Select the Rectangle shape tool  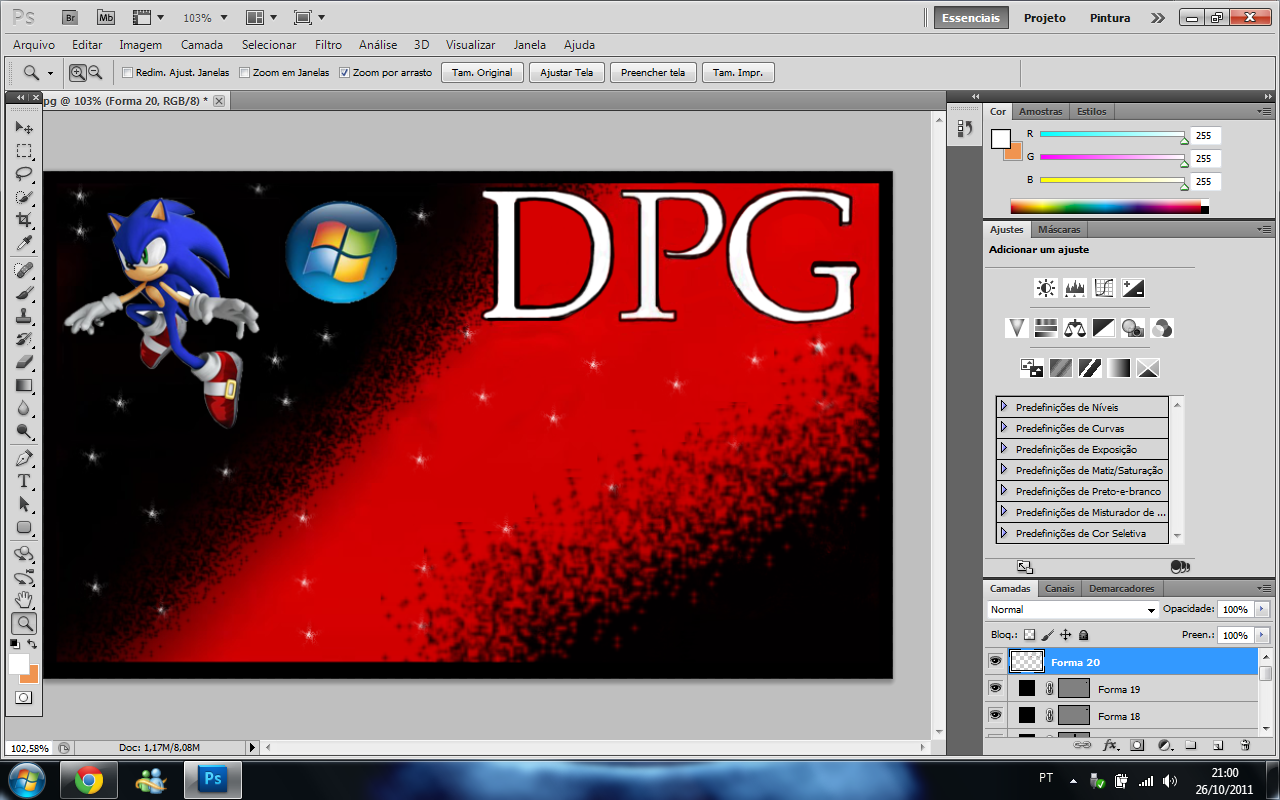[24, 527]
